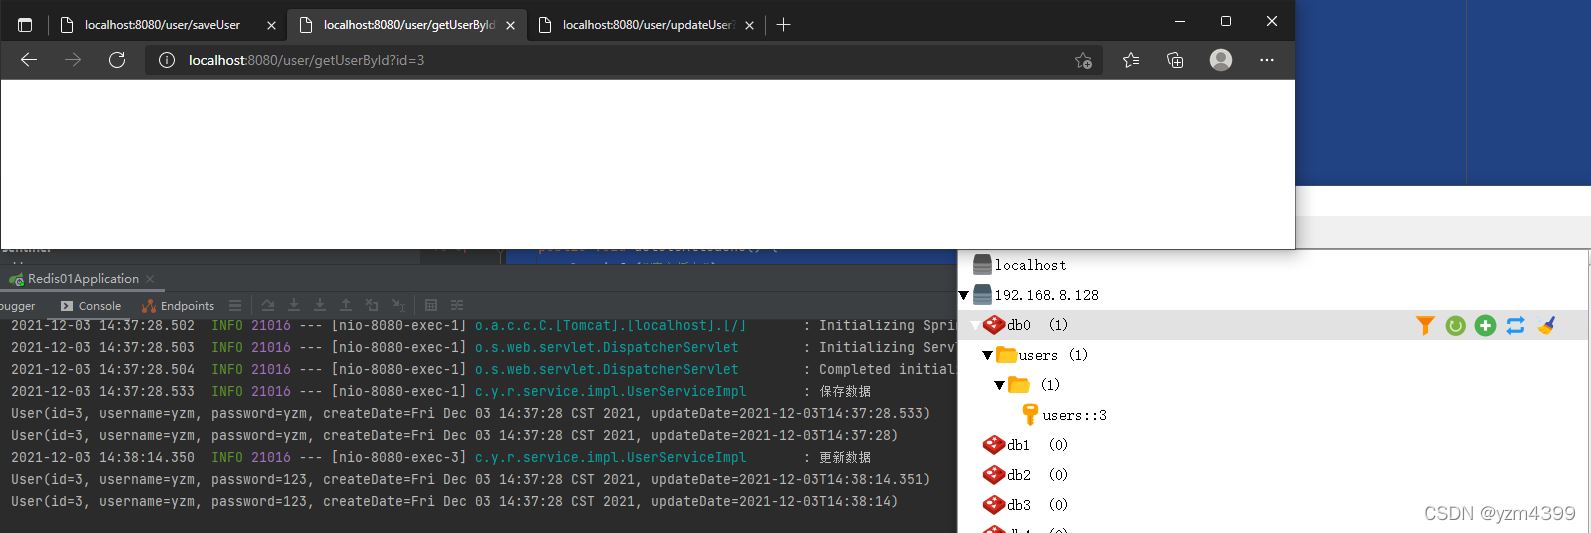Click the browser back arrow

29,60
